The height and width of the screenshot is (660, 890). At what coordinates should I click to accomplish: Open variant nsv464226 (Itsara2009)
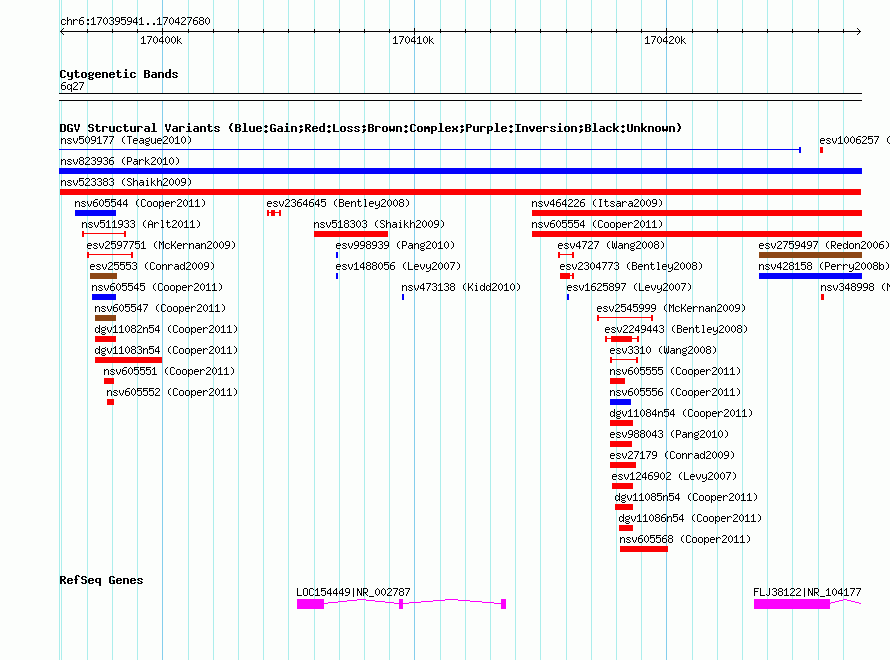point(597,203)
